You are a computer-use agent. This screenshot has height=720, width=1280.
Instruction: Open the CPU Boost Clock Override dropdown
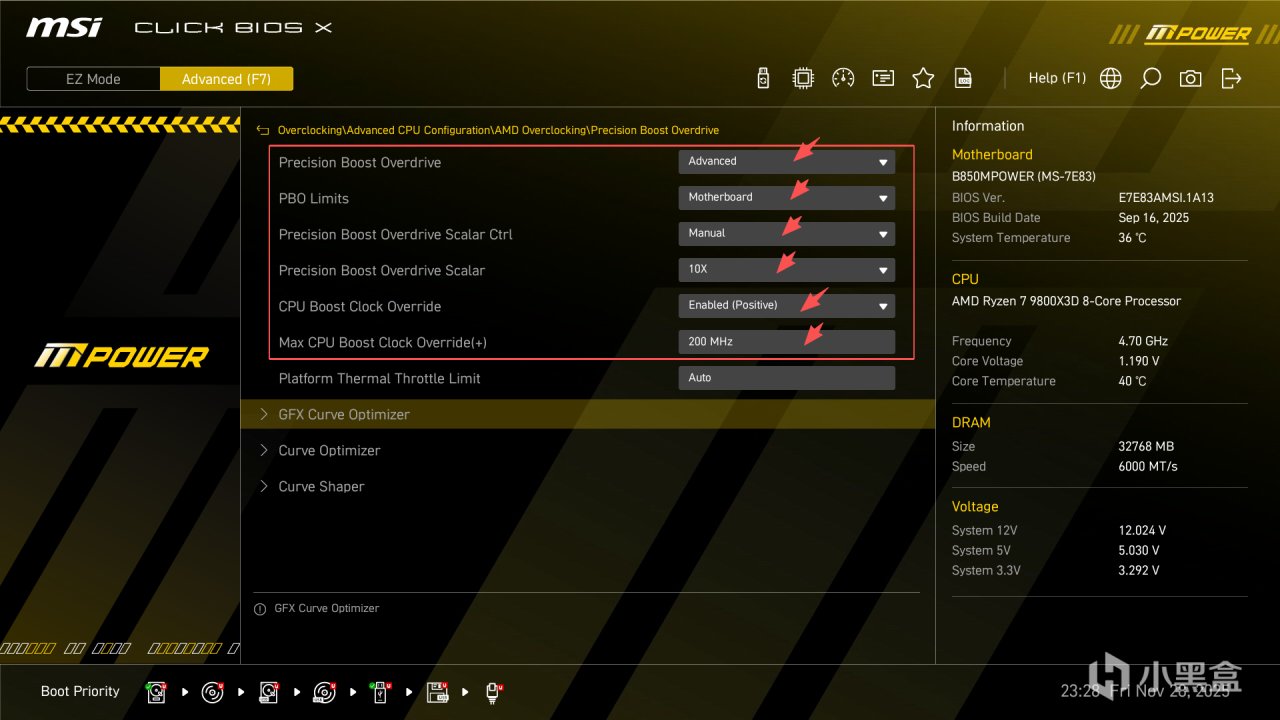pos(786,305)
